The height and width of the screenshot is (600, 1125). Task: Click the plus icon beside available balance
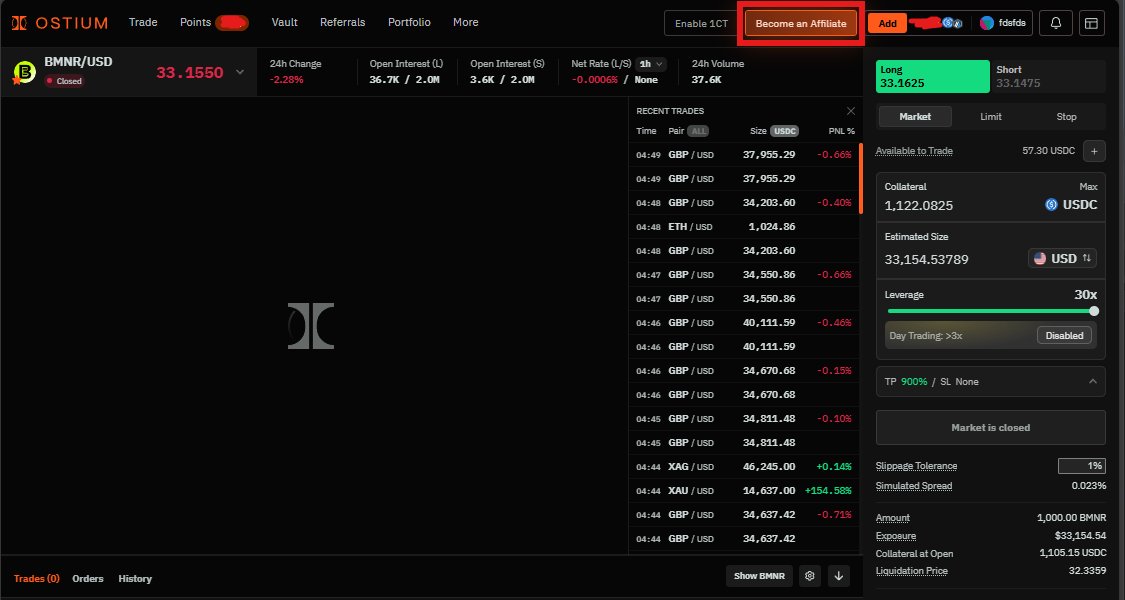(1094, 151)
